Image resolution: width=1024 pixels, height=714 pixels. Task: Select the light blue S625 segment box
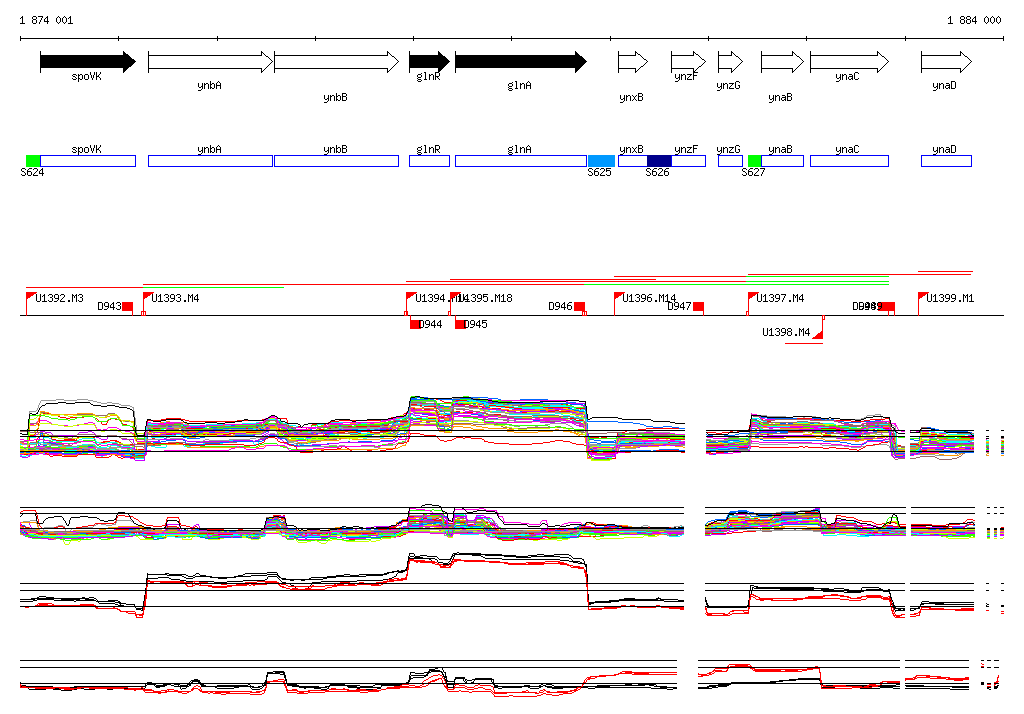[x=601, y=161]
